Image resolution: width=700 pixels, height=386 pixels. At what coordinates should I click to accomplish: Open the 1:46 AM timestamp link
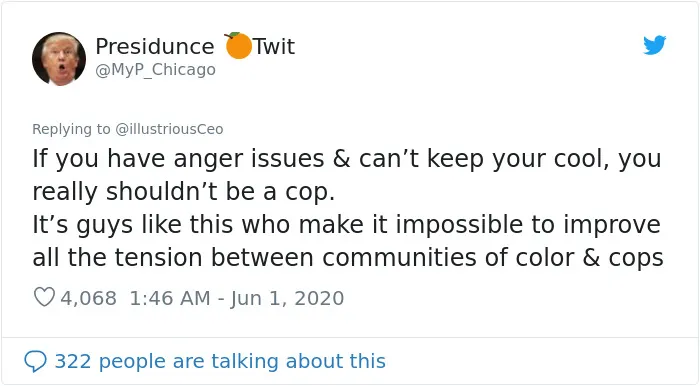[170, 298]
